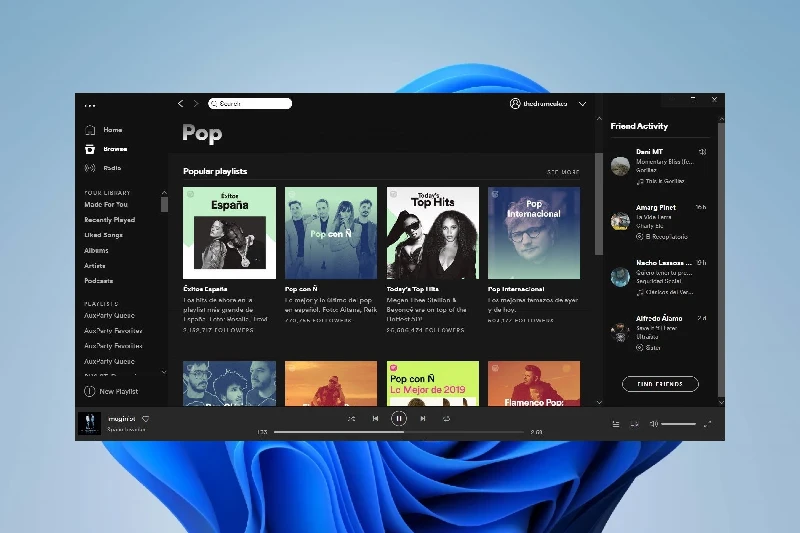Go forward with the right arrow
The height and width of the screenshot is (533, 800).
[196, 104]
